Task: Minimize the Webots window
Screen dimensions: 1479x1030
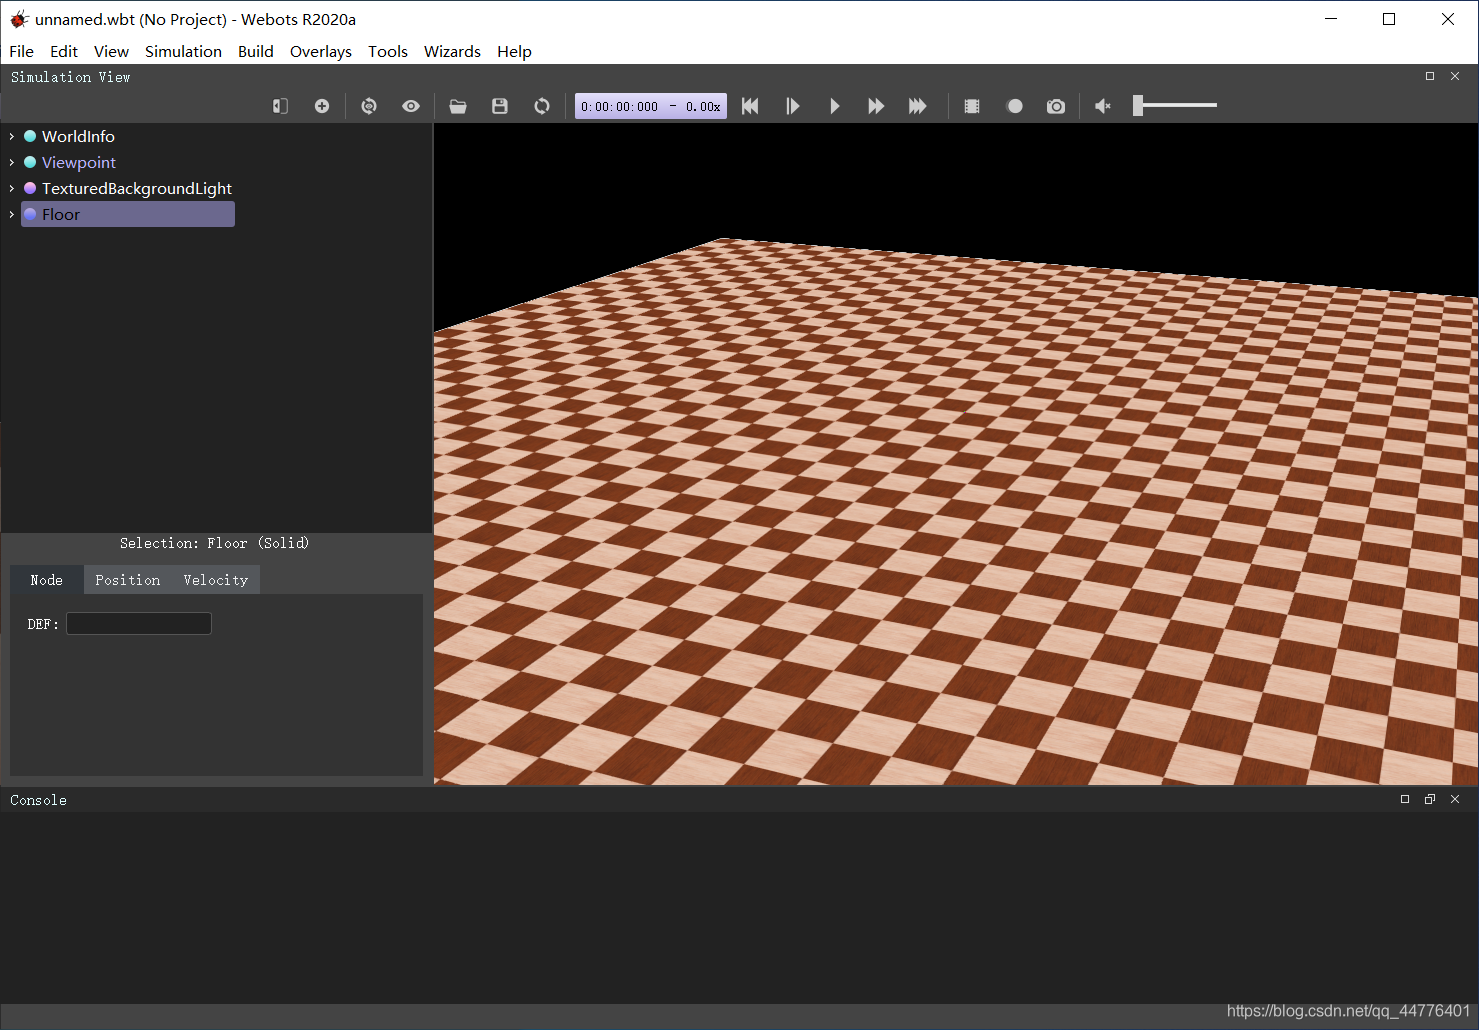Action: [1331, 19]
